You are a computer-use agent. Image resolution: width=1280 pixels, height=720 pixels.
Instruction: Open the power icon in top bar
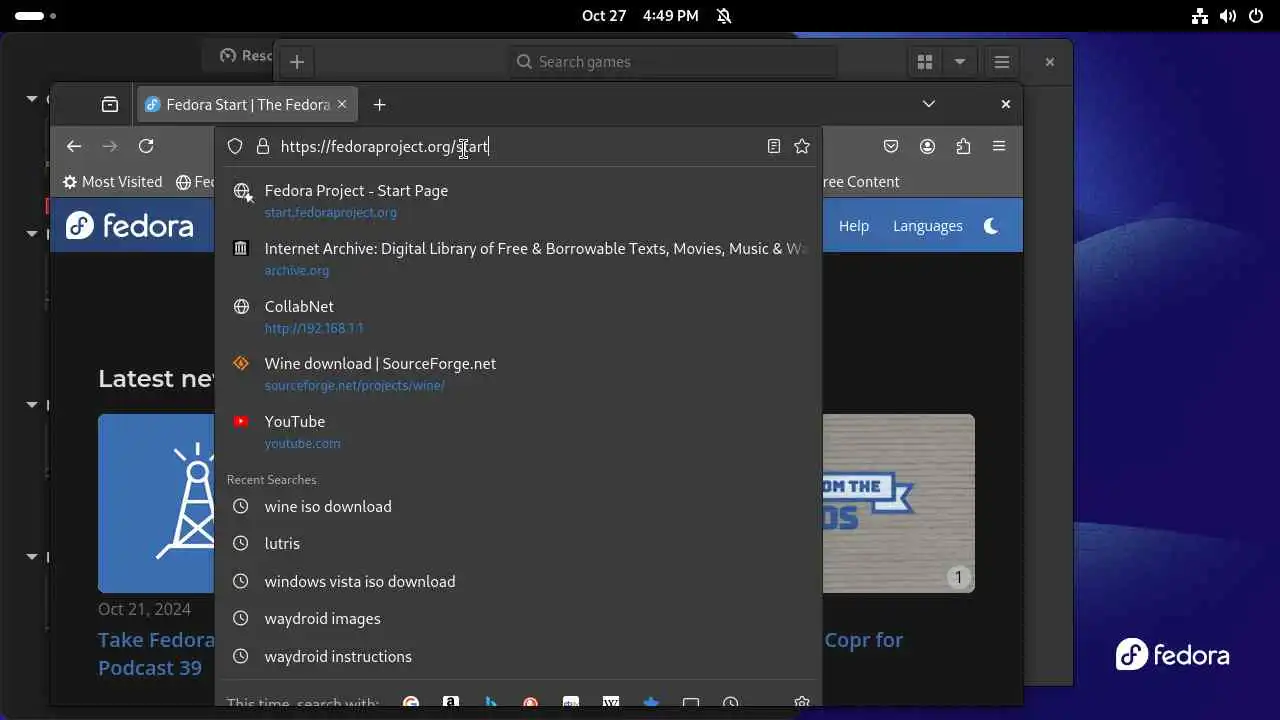[x=1256, y=16]
